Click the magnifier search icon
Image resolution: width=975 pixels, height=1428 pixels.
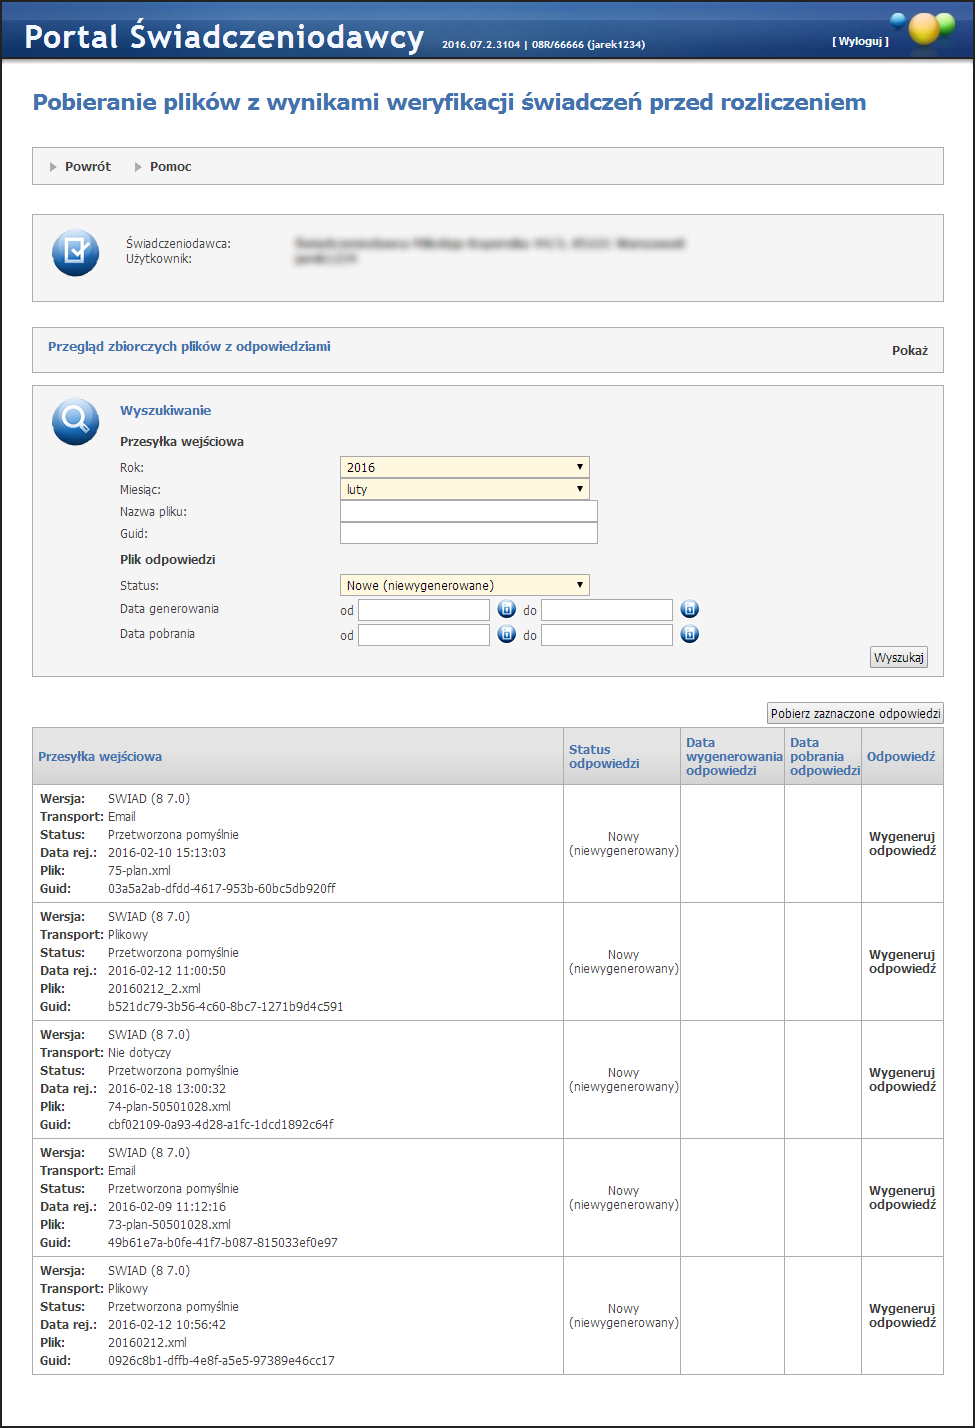tap(76, 422)
